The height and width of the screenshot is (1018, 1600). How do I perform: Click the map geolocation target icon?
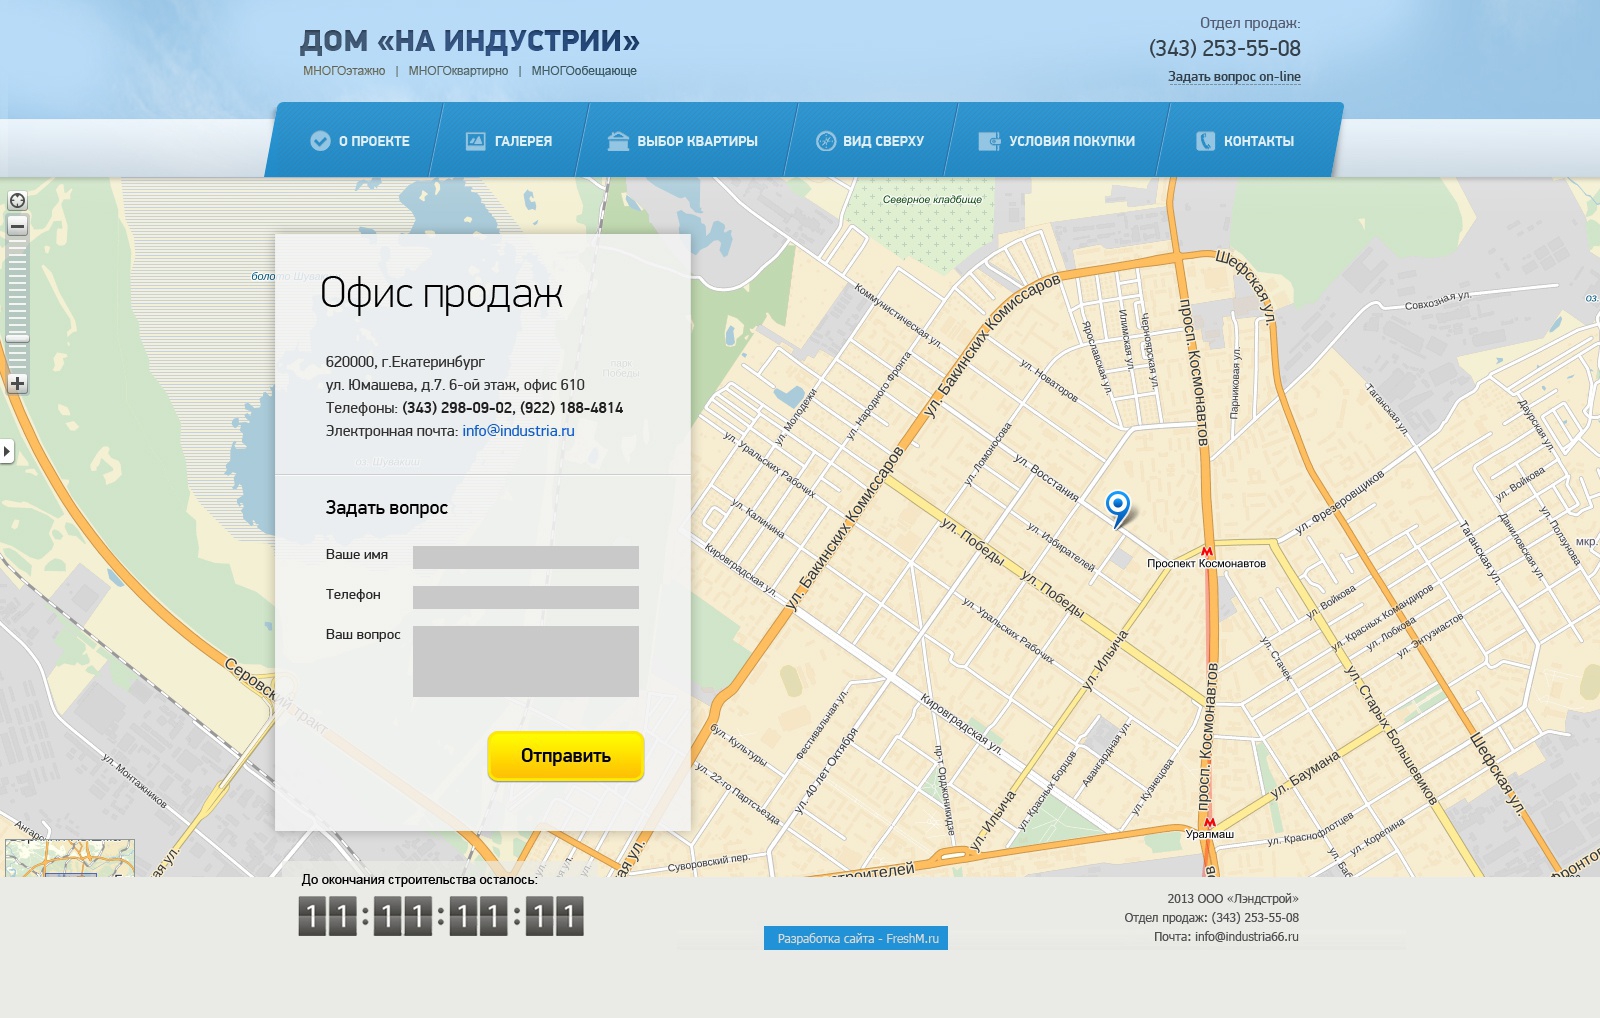[17, 201]
